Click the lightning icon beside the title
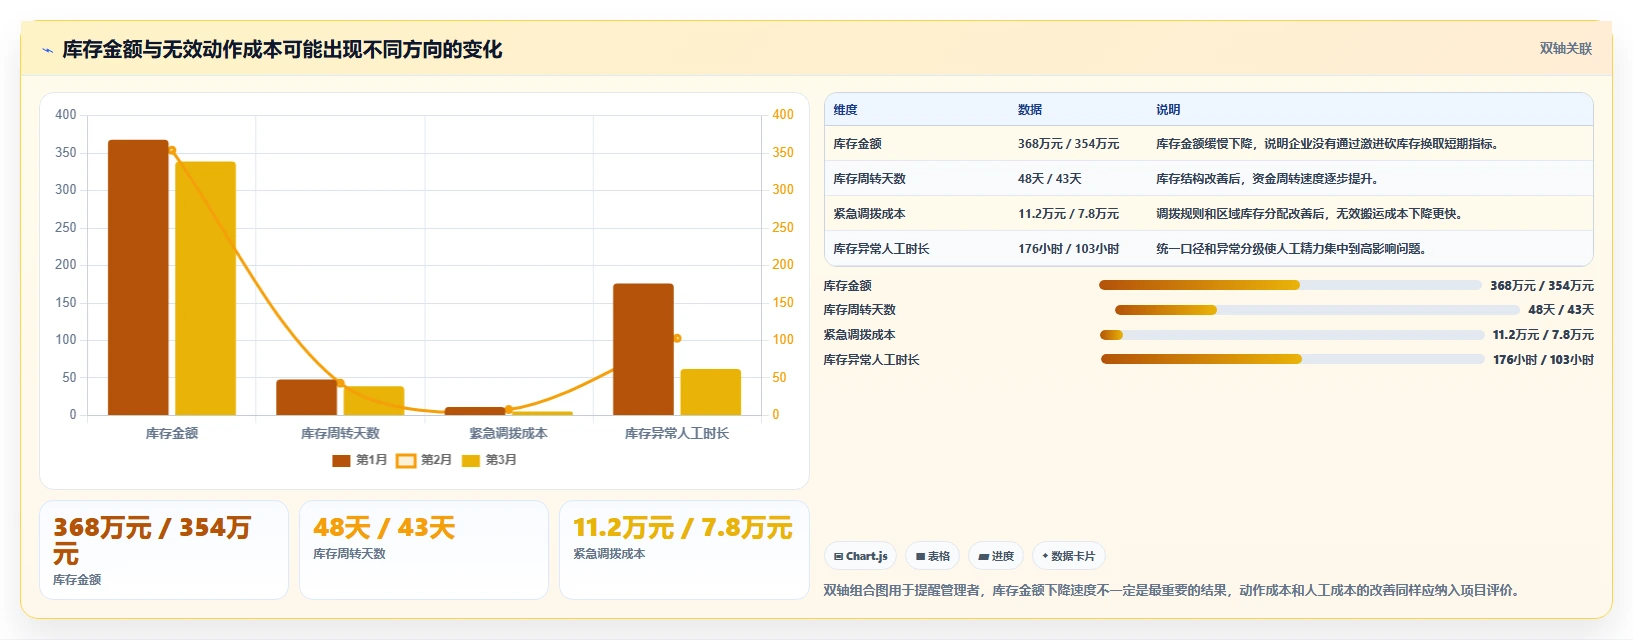 point(47,50)
